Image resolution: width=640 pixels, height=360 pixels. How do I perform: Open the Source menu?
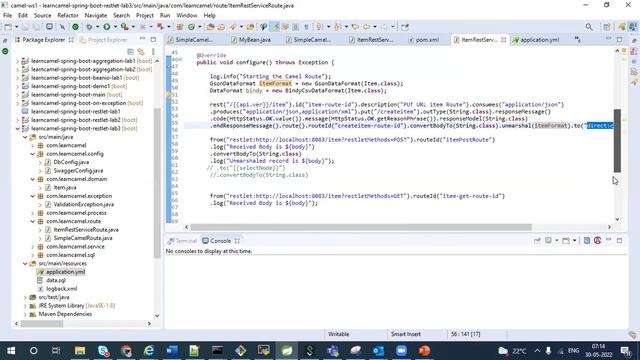(42, 15)
